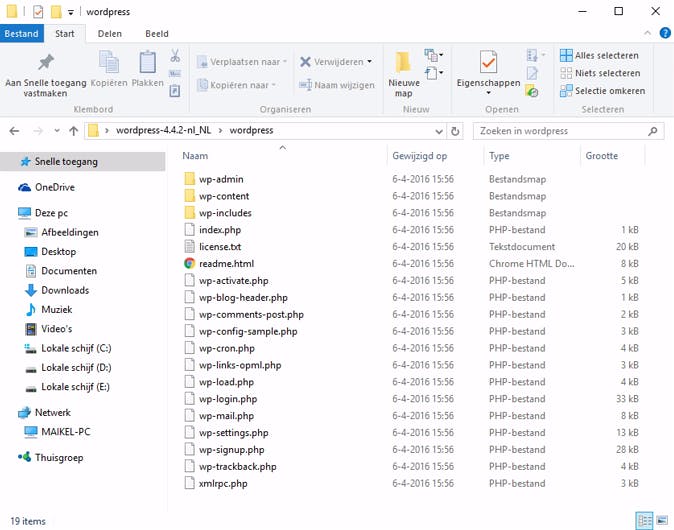Open the quick access toolbar customize dropdown
The height and width of the screenshot is (530, 674).
70,12
